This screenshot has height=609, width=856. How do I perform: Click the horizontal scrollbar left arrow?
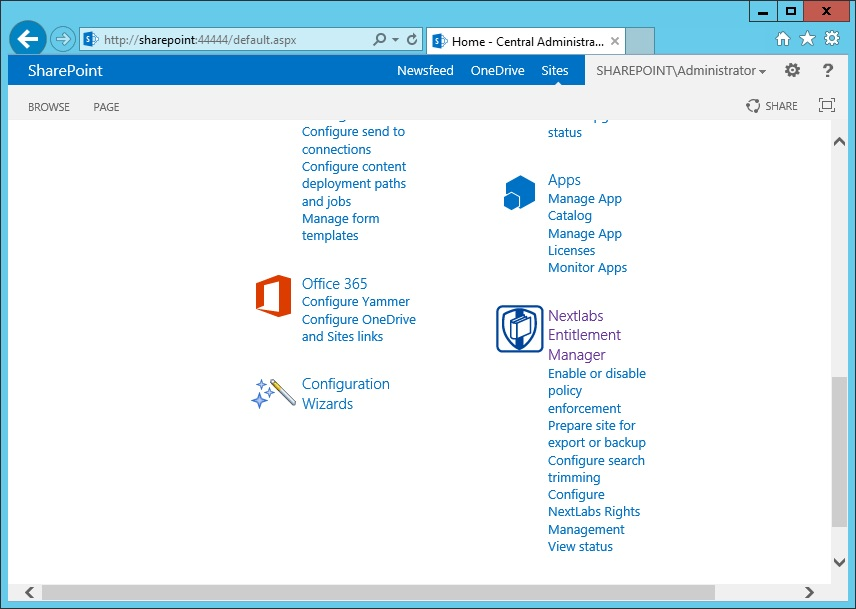(29, 592)
